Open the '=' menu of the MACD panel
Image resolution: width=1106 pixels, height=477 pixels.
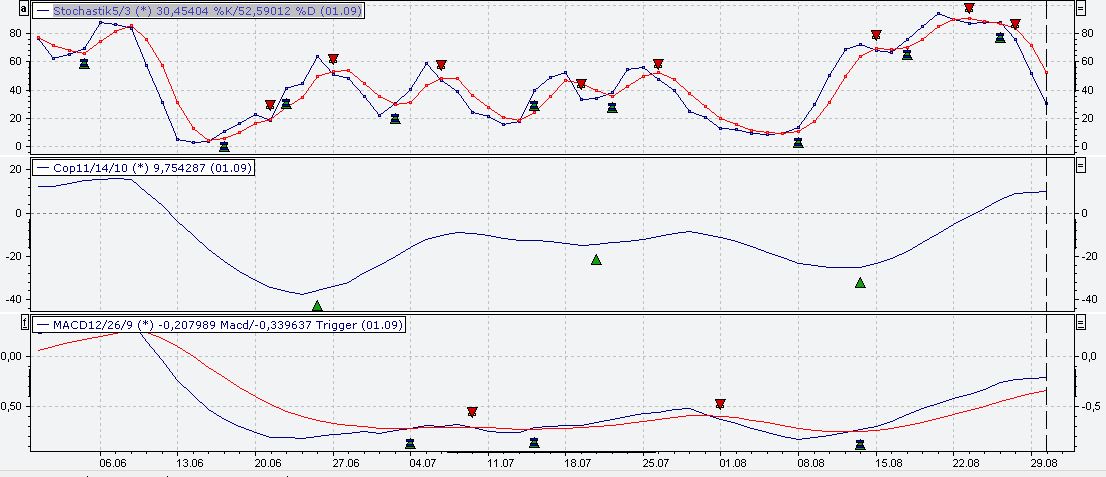(x=1080, y=323)
